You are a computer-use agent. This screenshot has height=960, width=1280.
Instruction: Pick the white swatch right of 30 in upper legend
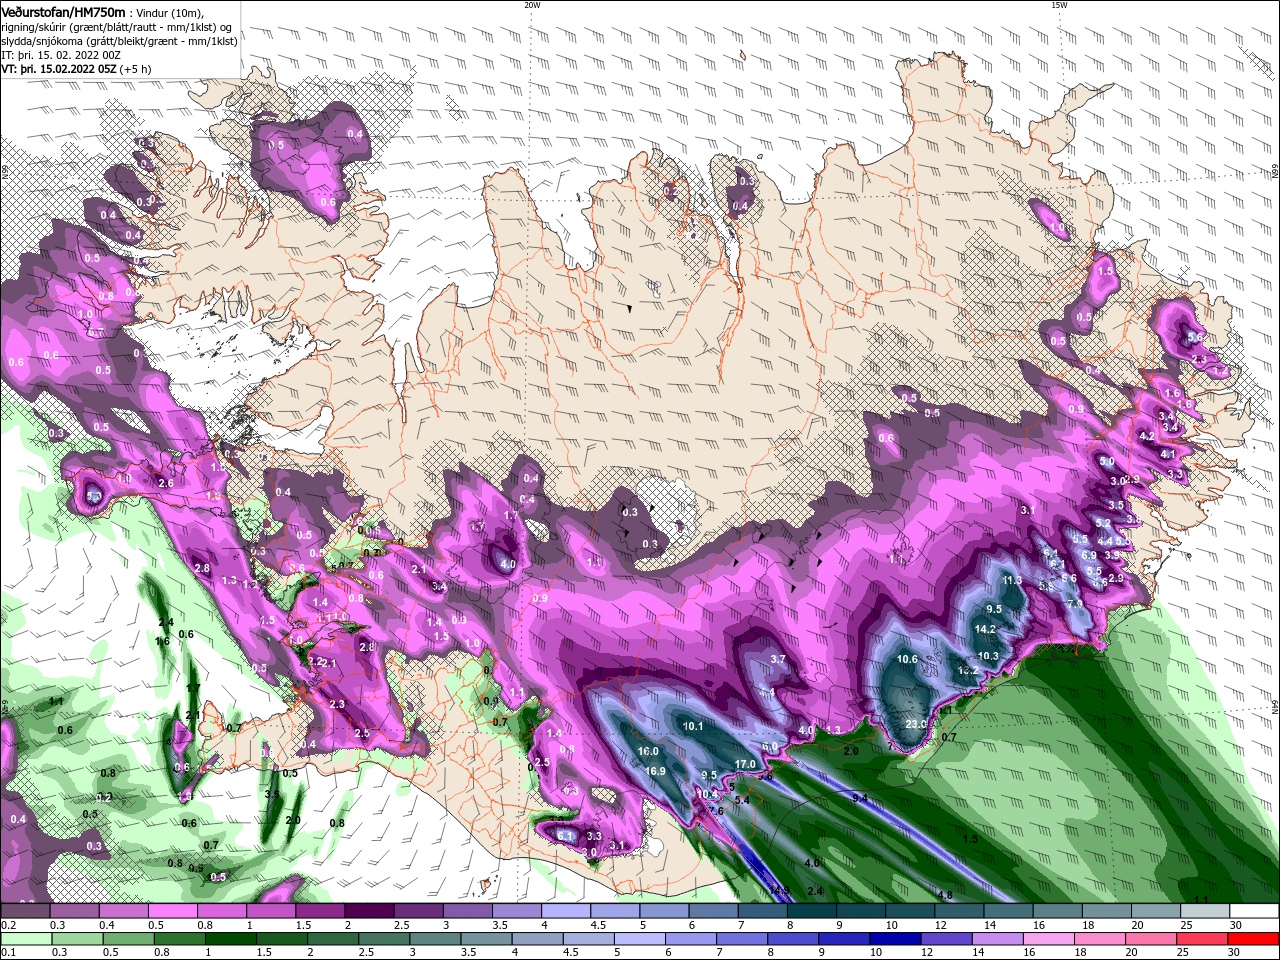[x=1254, y=911]
